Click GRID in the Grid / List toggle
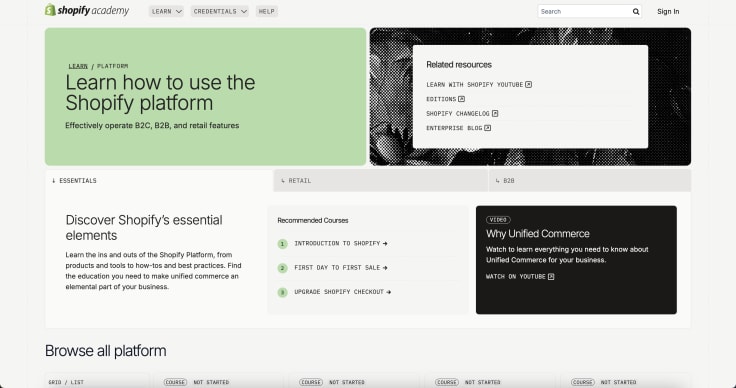This screenshot has width=736, height=388. (x=56, y=382)
